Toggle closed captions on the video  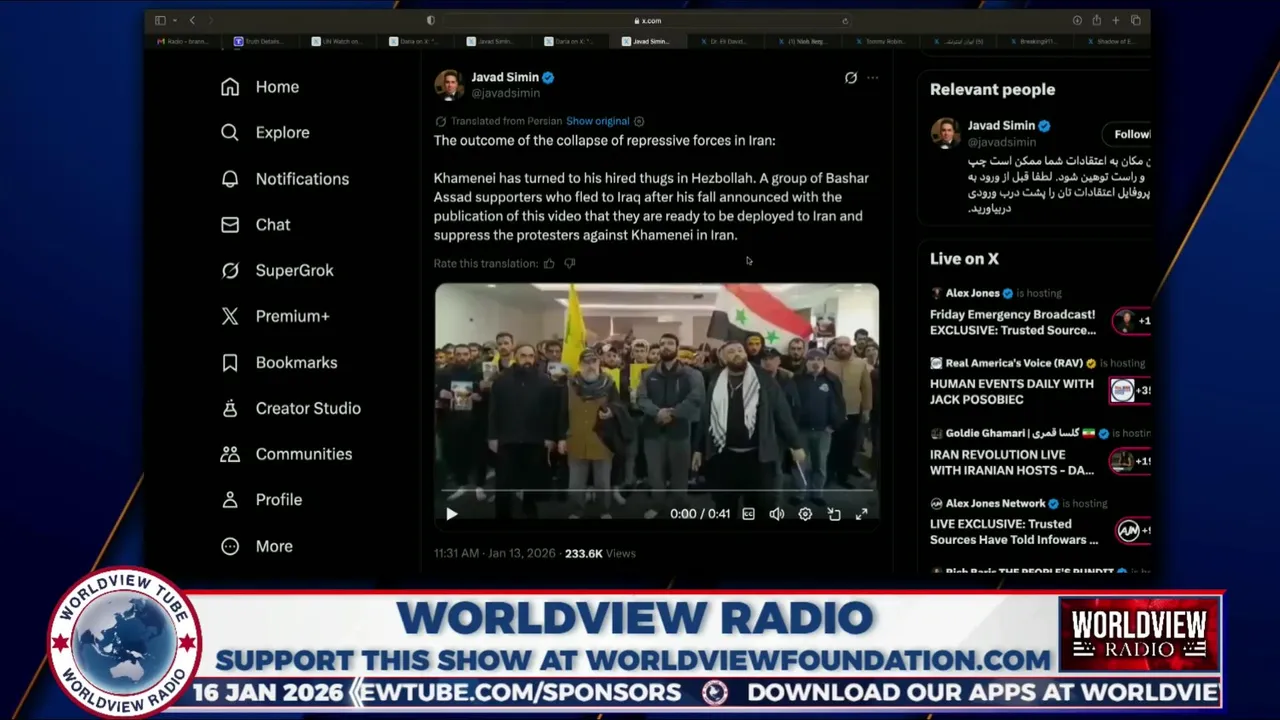748,514
